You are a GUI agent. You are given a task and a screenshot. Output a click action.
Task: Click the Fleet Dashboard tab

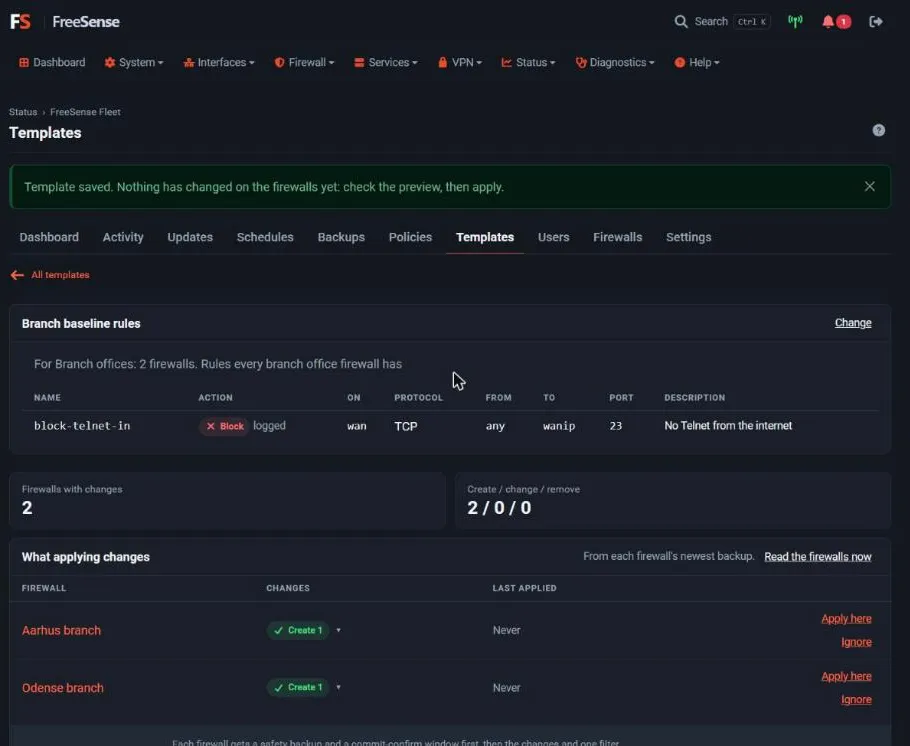[x=49, y=237]
